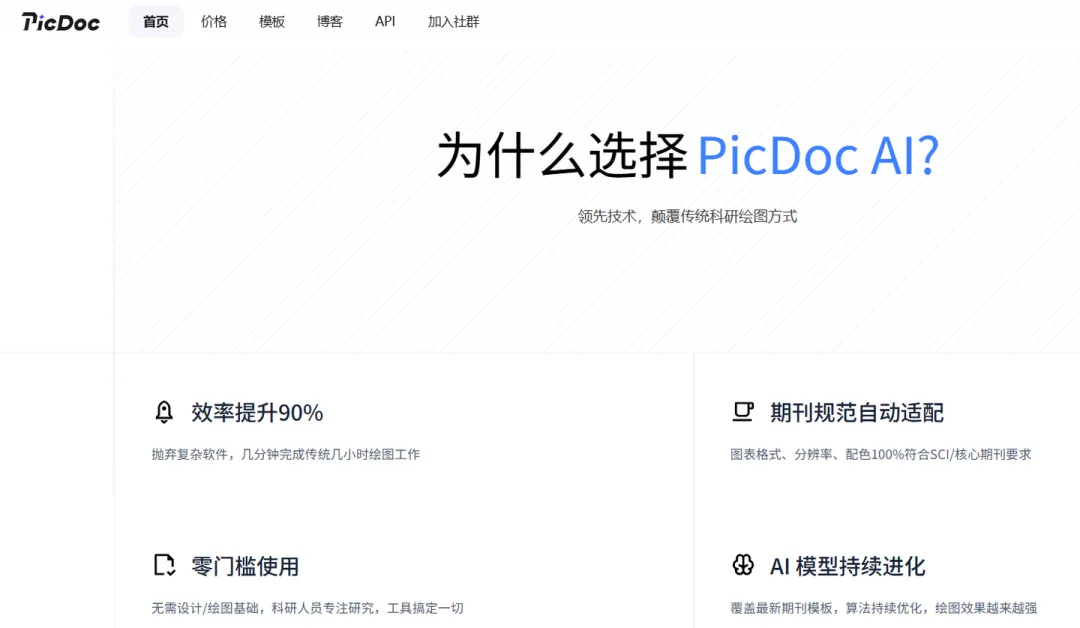Click the subtitle 领先技术，颠覆传统科研绘图方式
This screenshot has height=628, width=1080.
687,216
